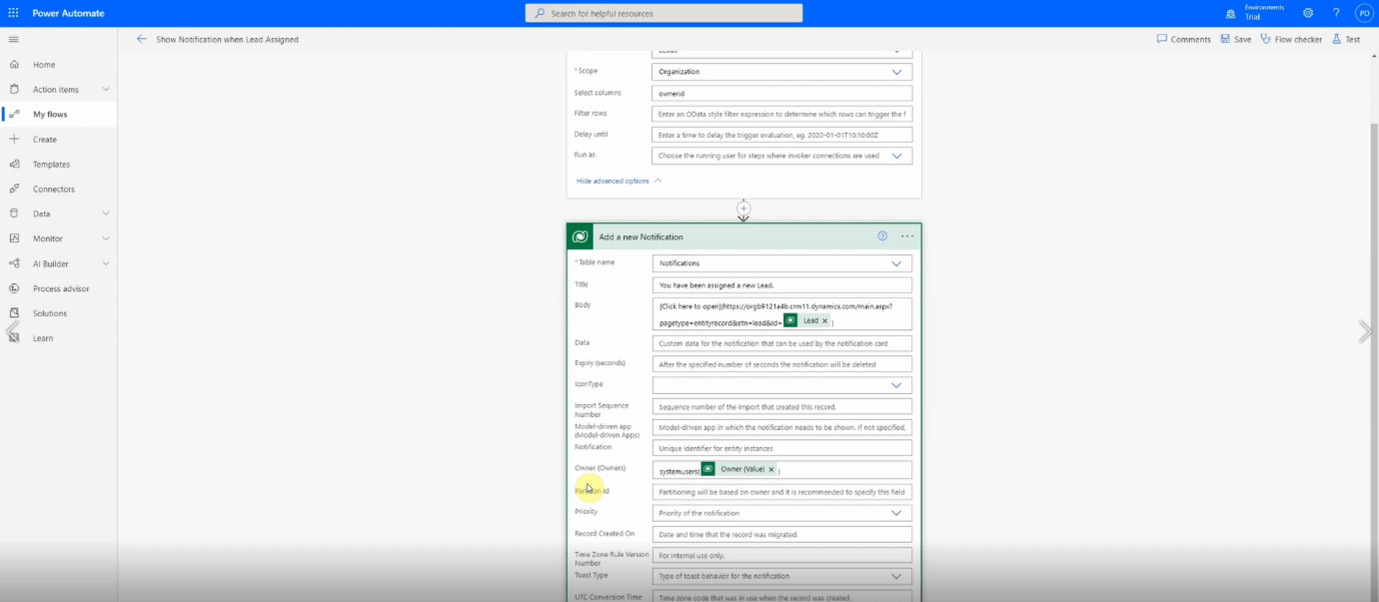Expand Action items in the sidebar
This screenshot has height=602, width=1379.
pos(105,89)
